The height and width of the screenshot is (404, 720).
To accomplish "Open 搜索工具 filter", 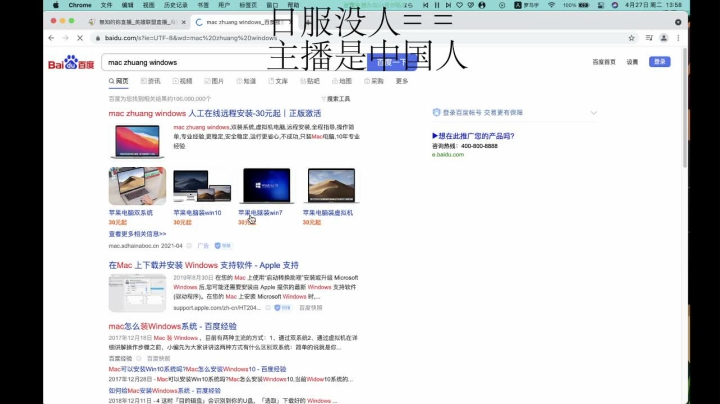I will point(336,99).
